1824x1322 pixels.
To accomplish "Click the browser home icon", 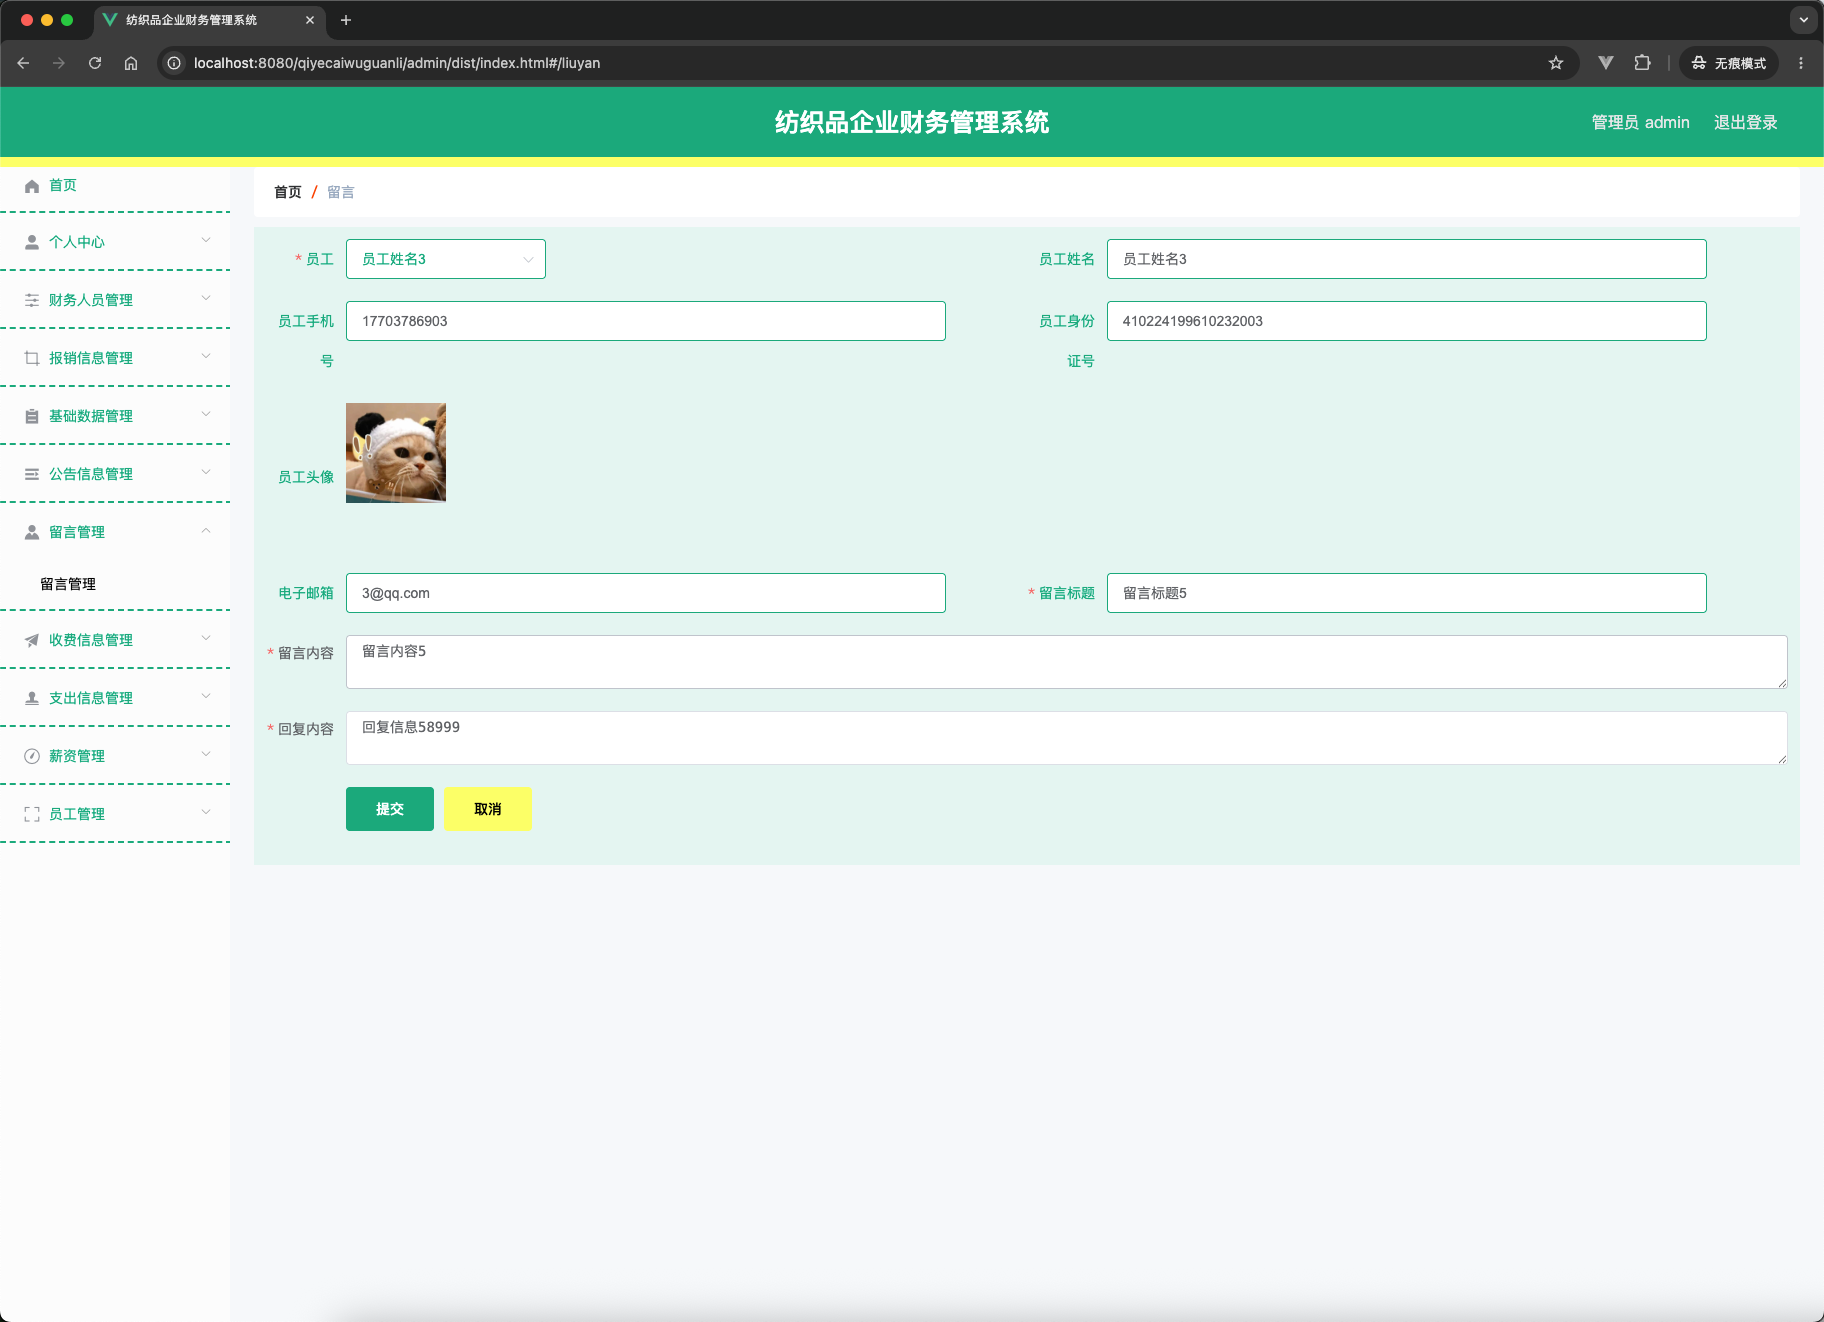I will (131, 63).
